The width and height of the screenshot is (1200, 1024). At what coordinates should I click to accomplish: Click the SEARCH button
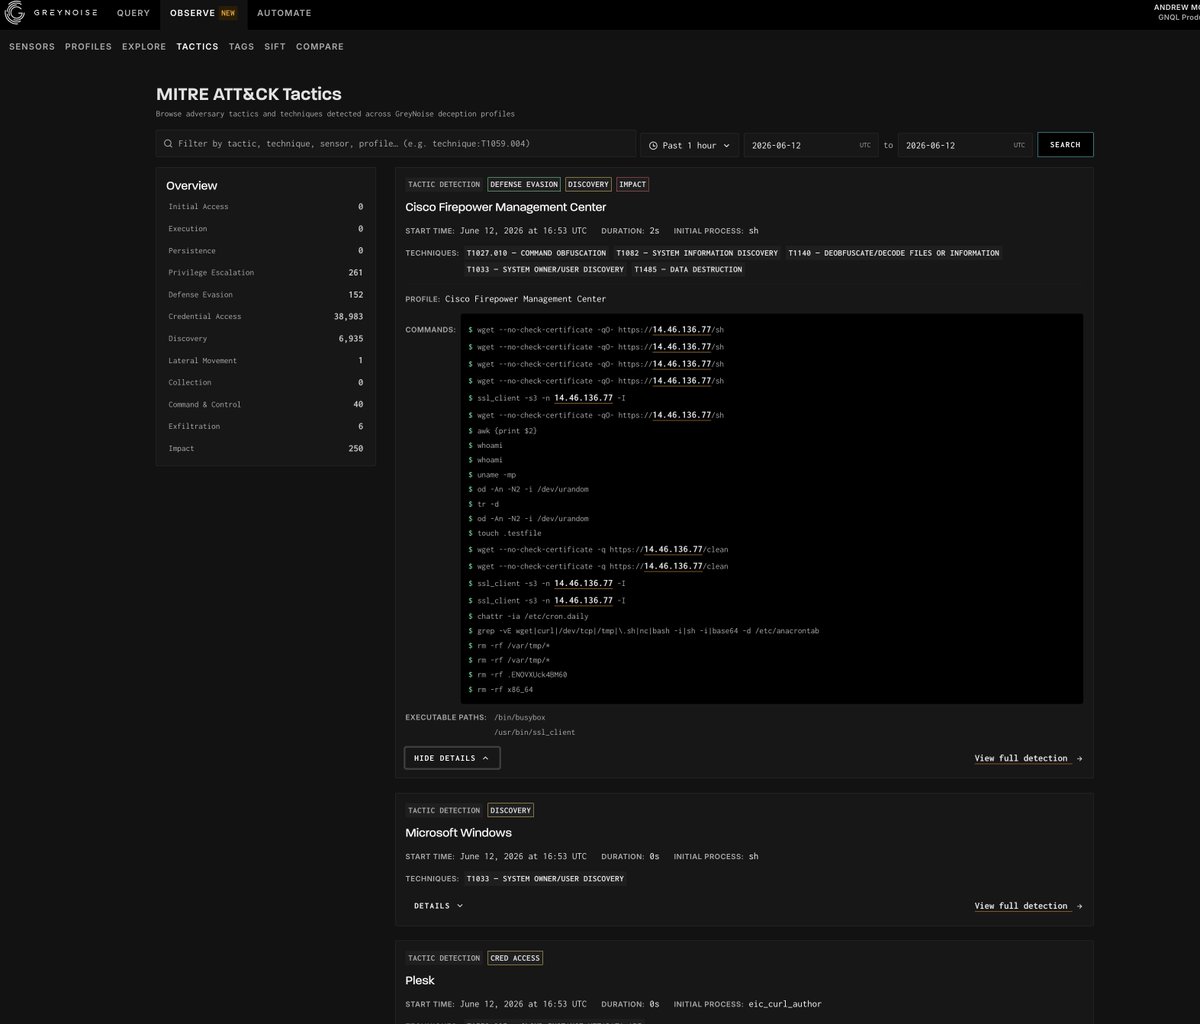1065,145
